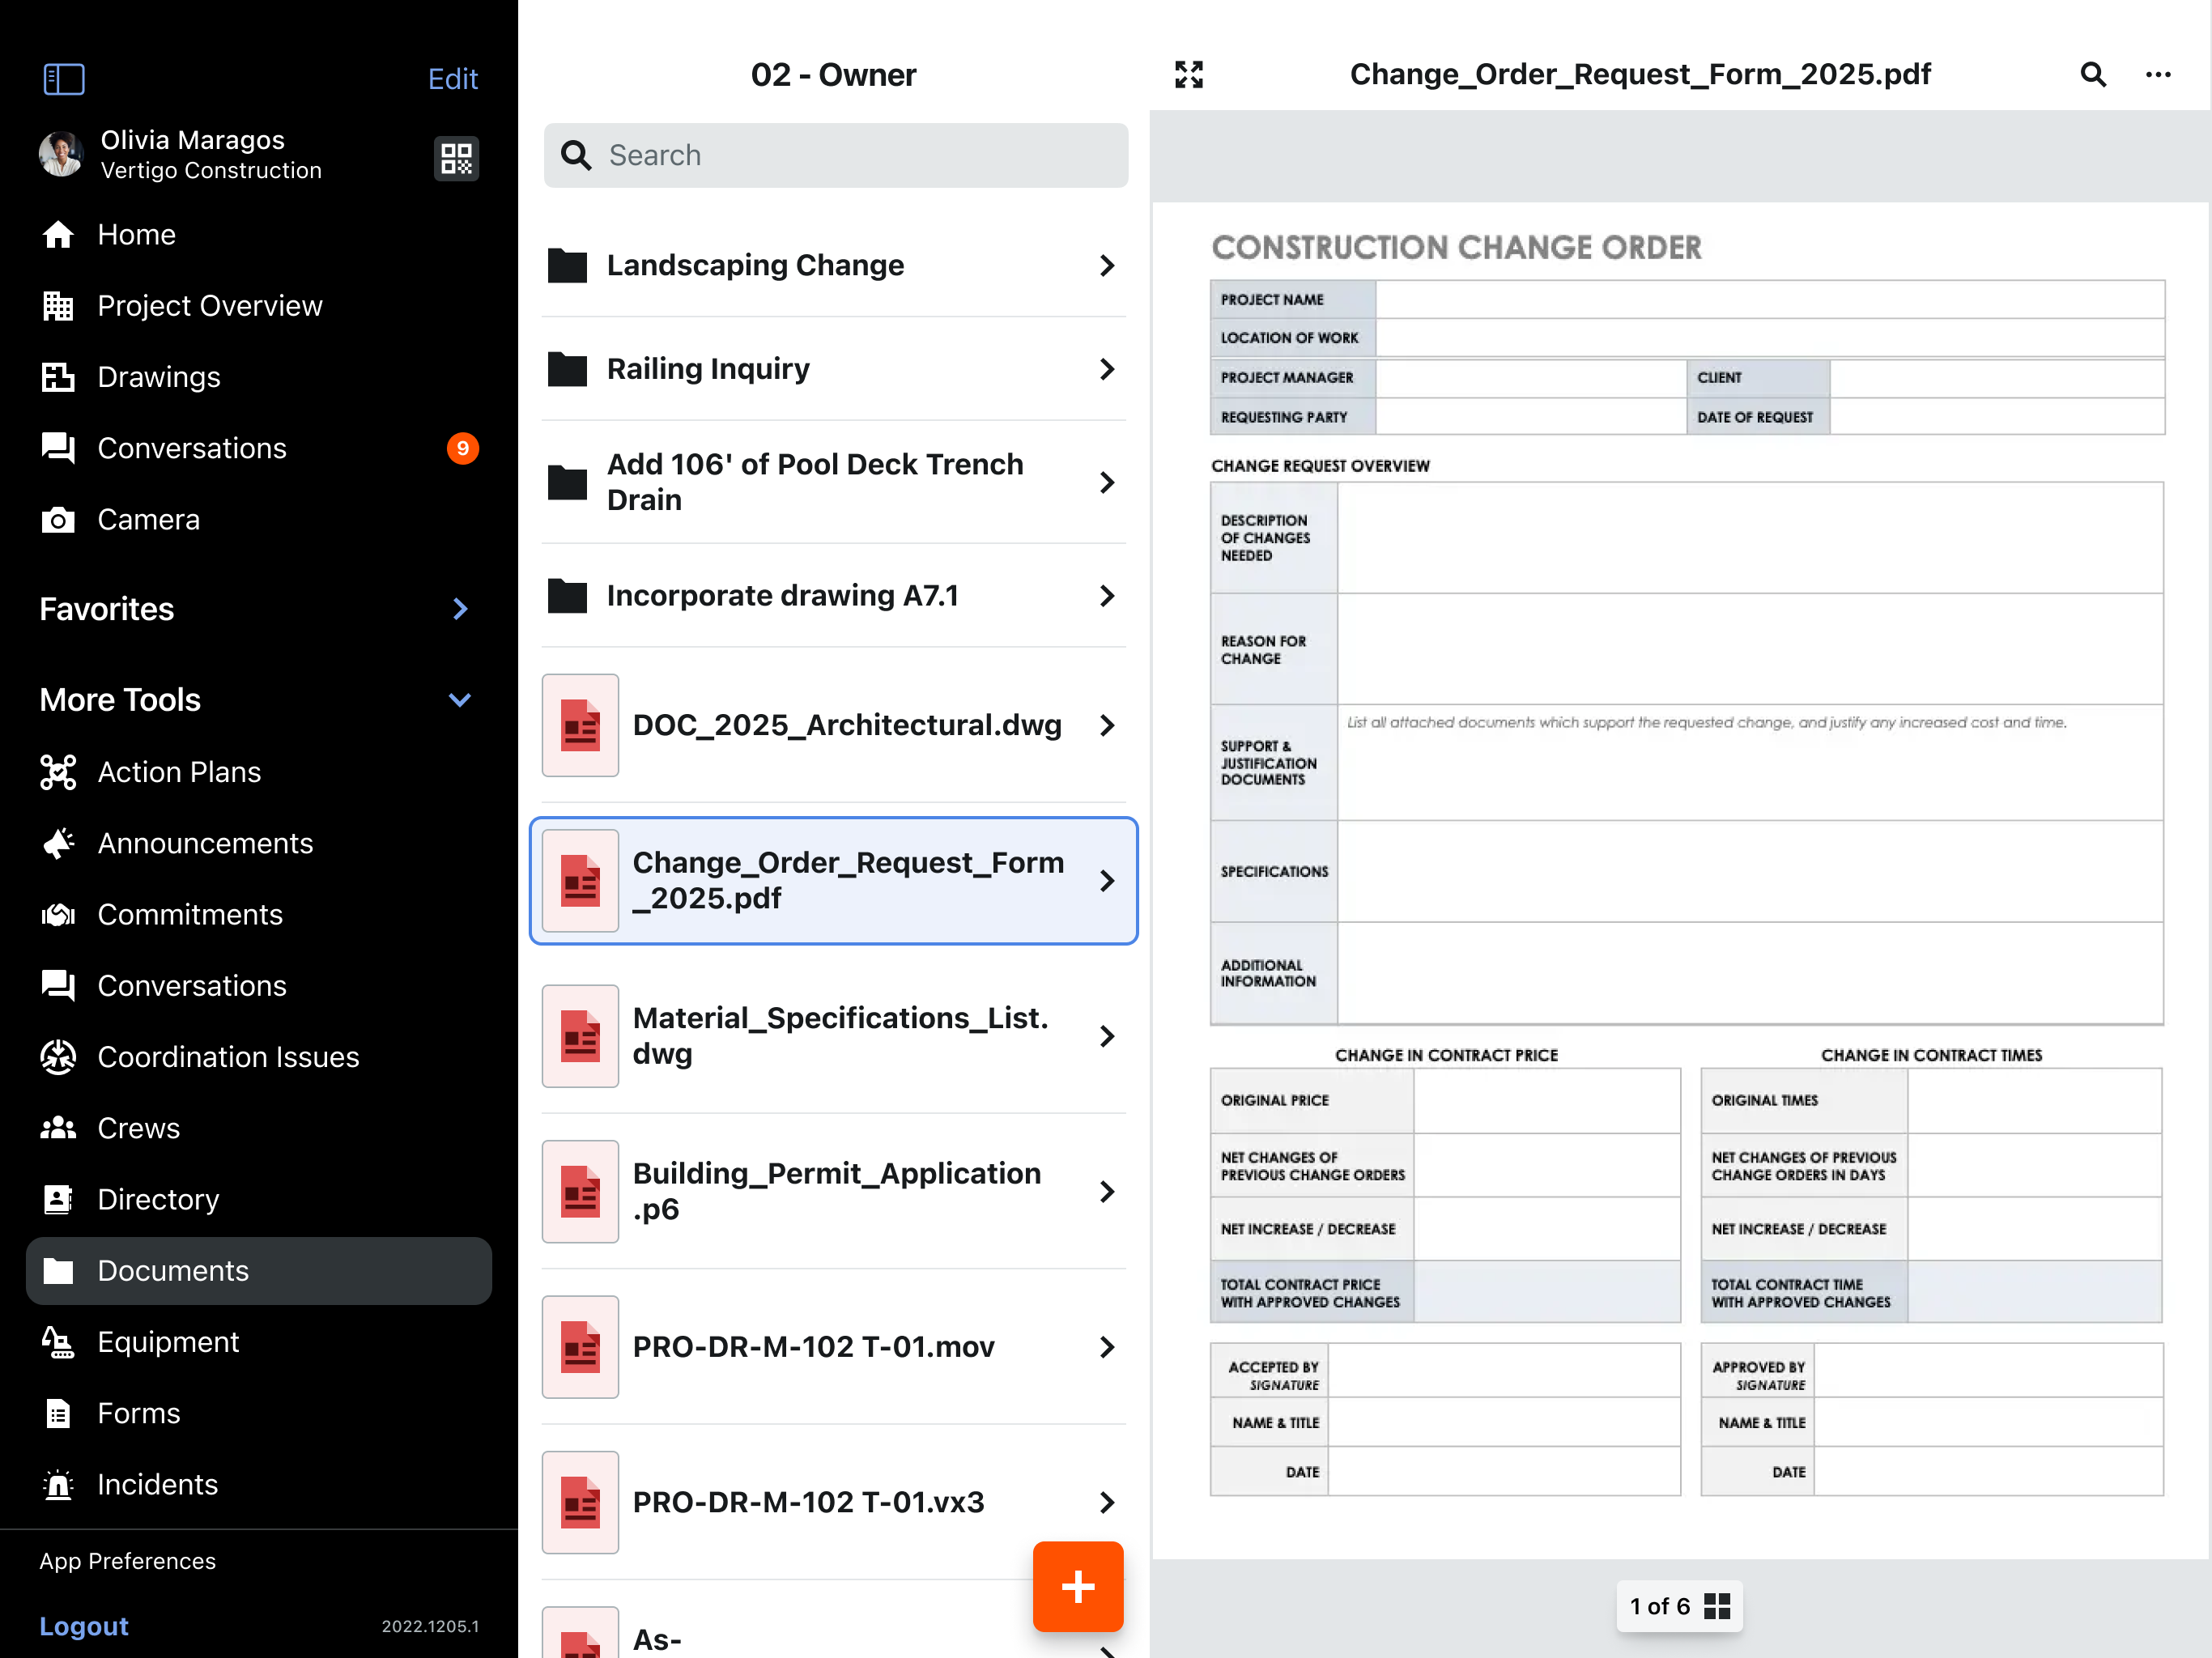The height and width of the screenshot is (1658, 2212).
Task: Open Camera from the sidebar
Action: click(x=148, y=519)
